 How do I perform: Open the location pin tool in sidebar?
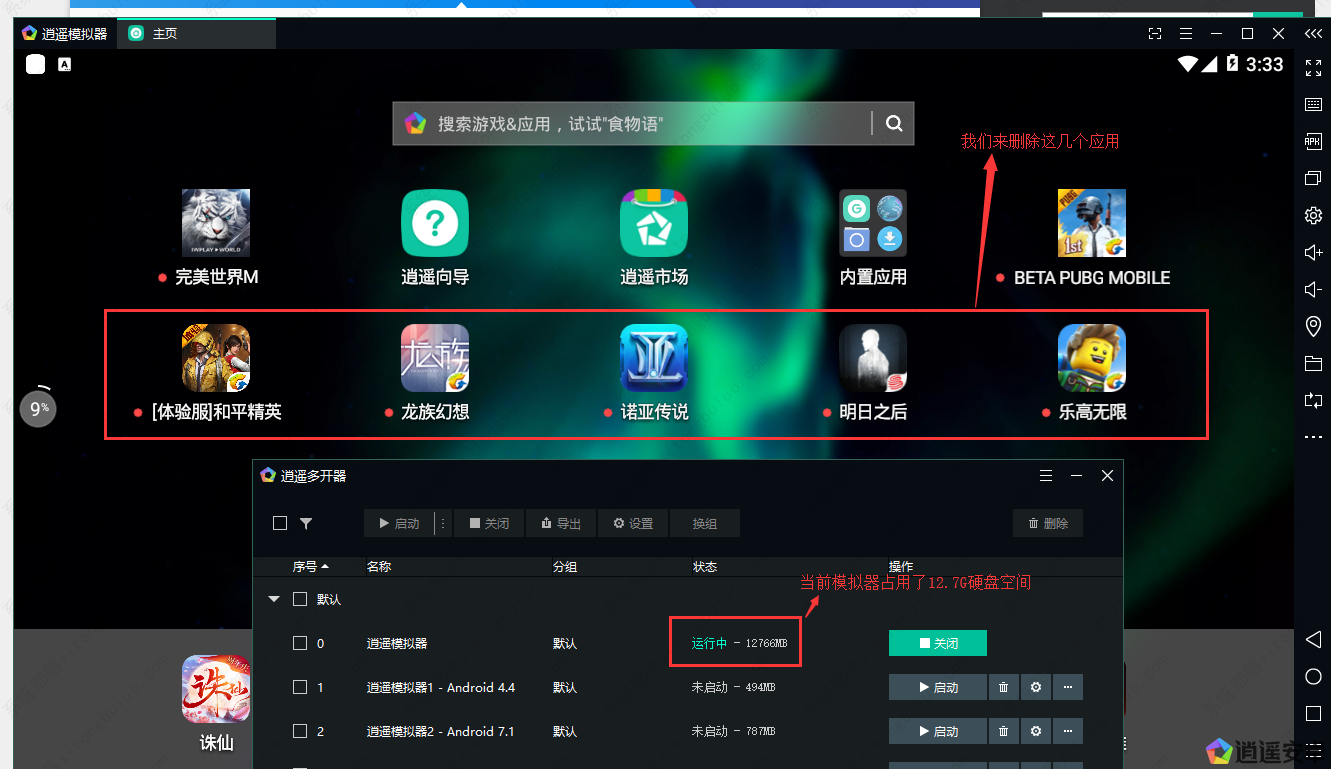tap(1313, 326)
